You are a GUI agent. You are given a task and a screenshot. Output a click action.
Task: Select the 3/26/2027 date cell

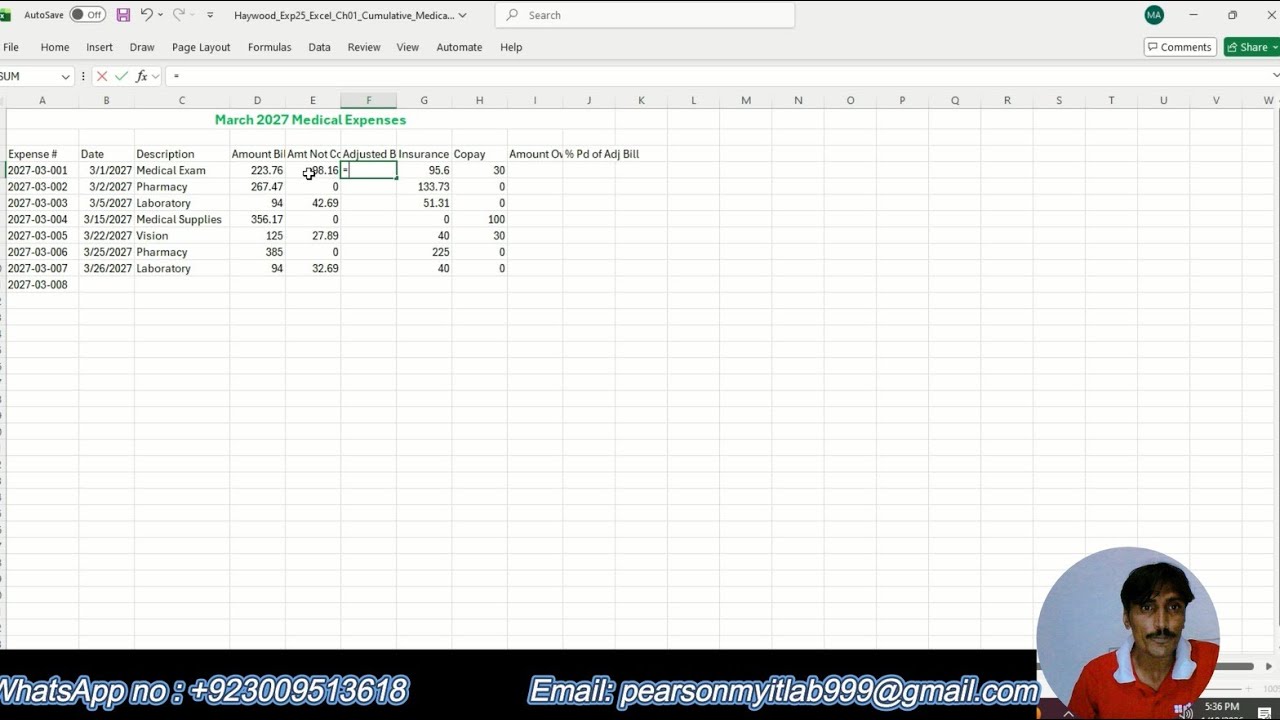click(108, 268)
